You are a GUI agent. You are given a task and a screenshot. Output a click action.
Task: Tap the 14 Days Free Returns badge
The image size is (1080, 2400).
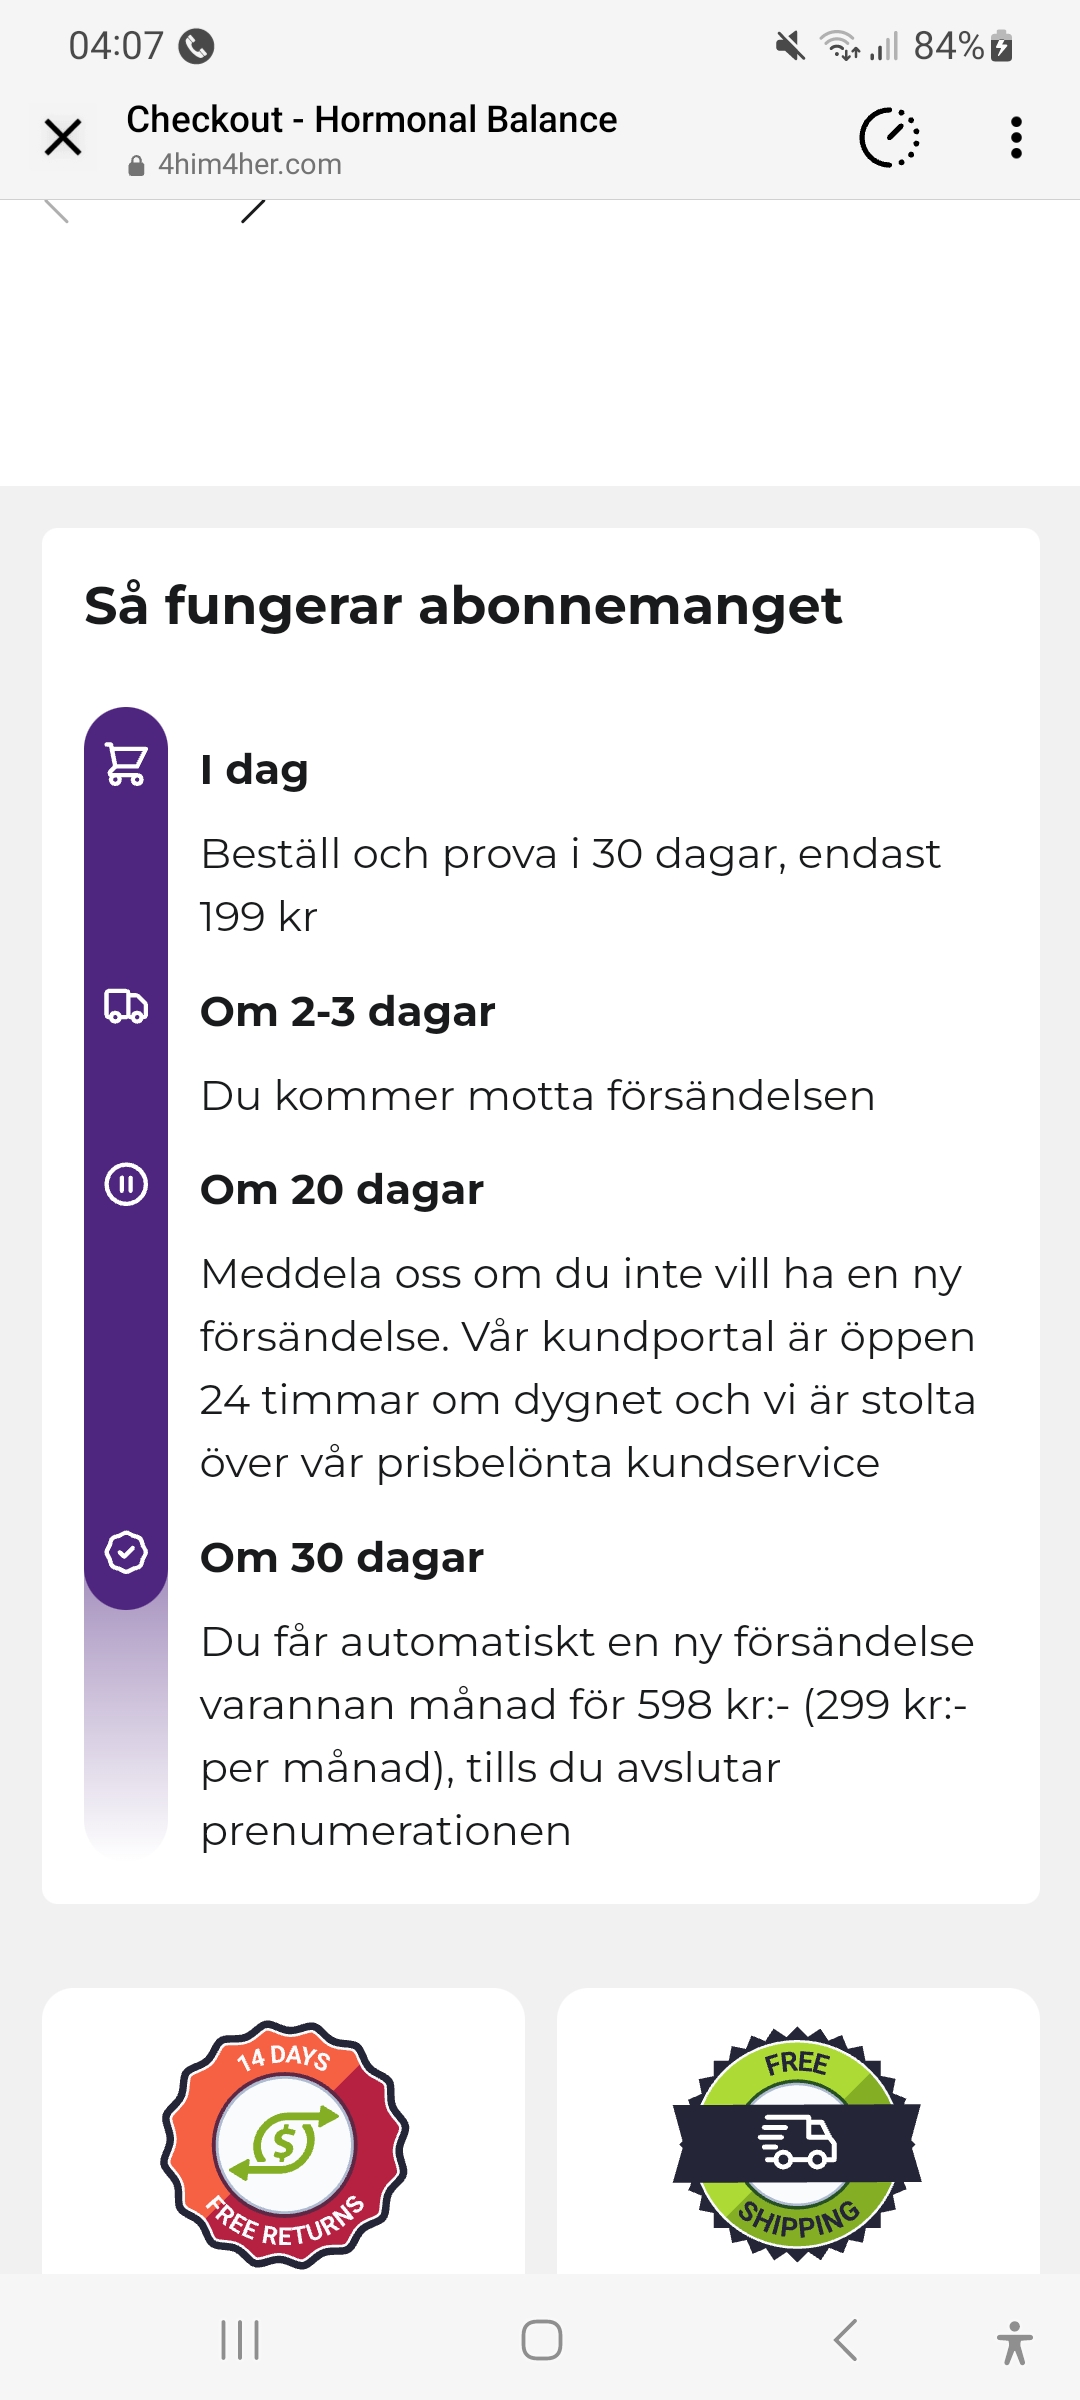point(285,2144)
